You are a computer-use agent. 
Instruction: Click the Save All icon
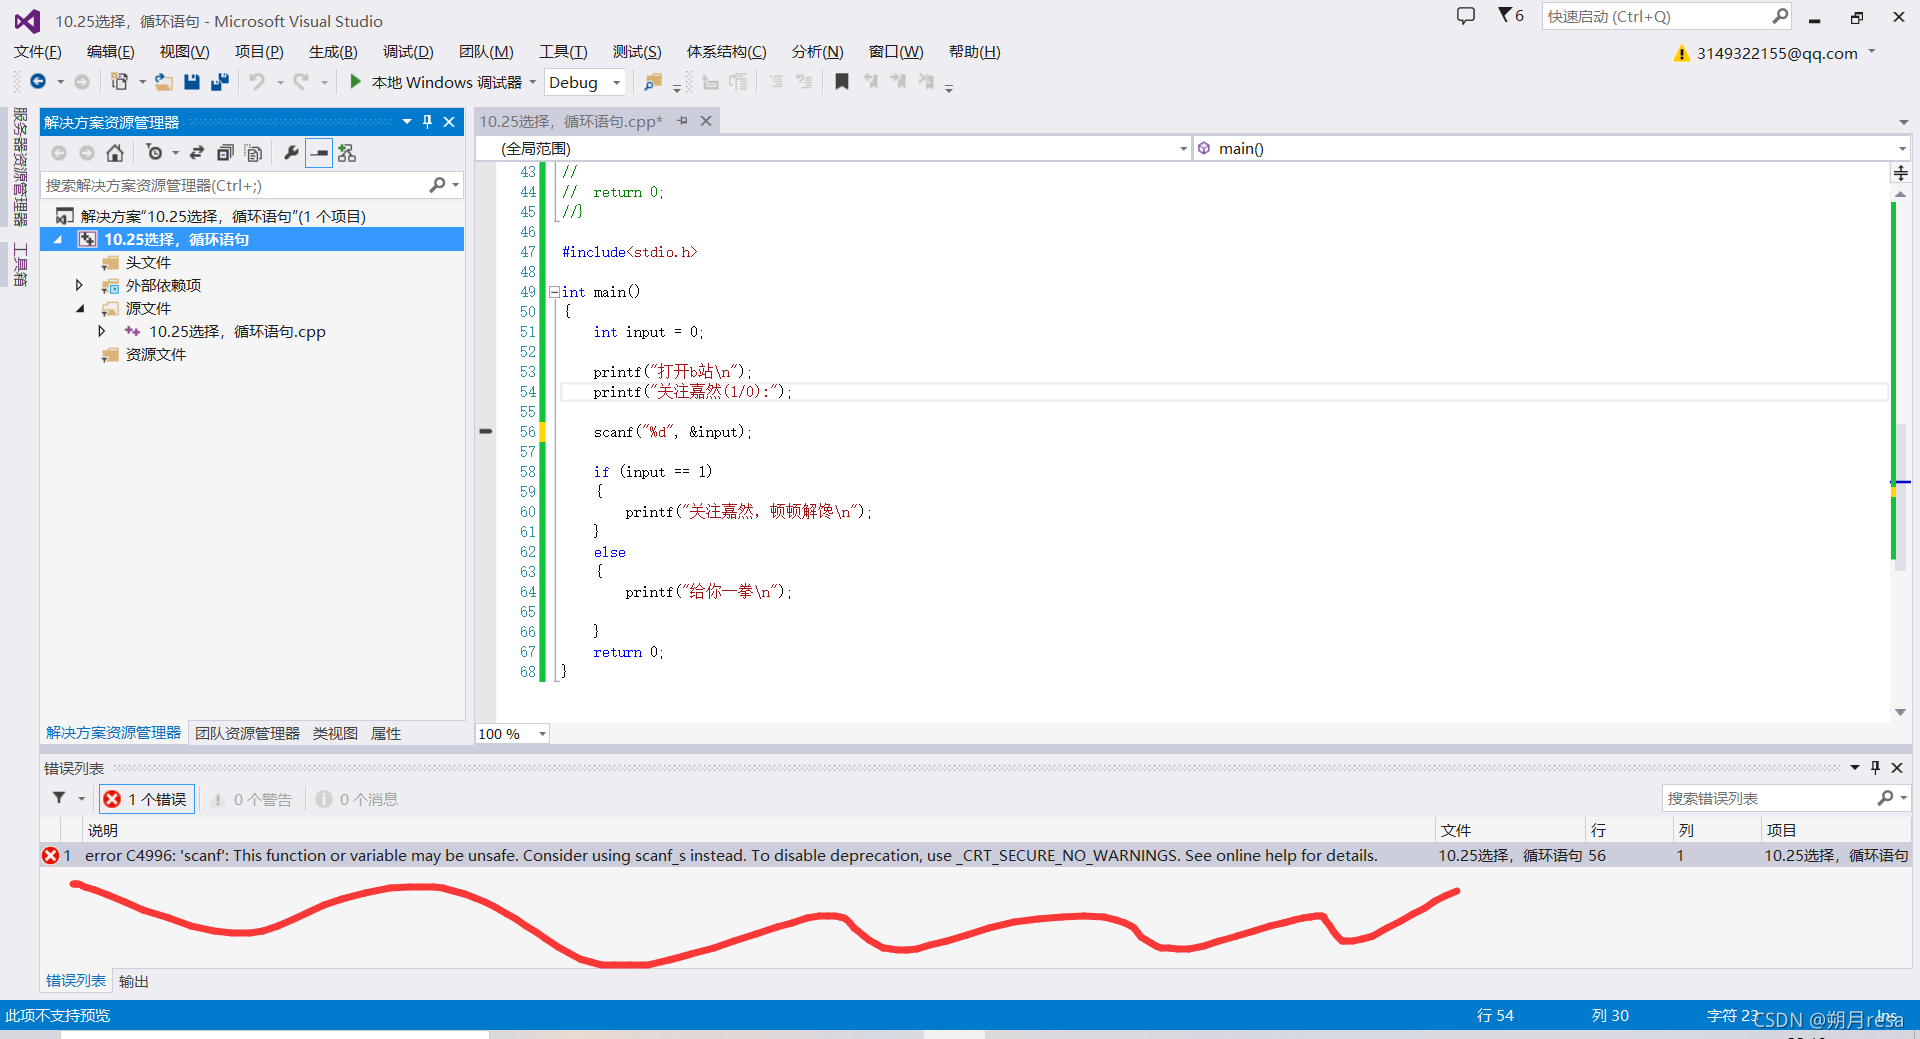point(220,82)
